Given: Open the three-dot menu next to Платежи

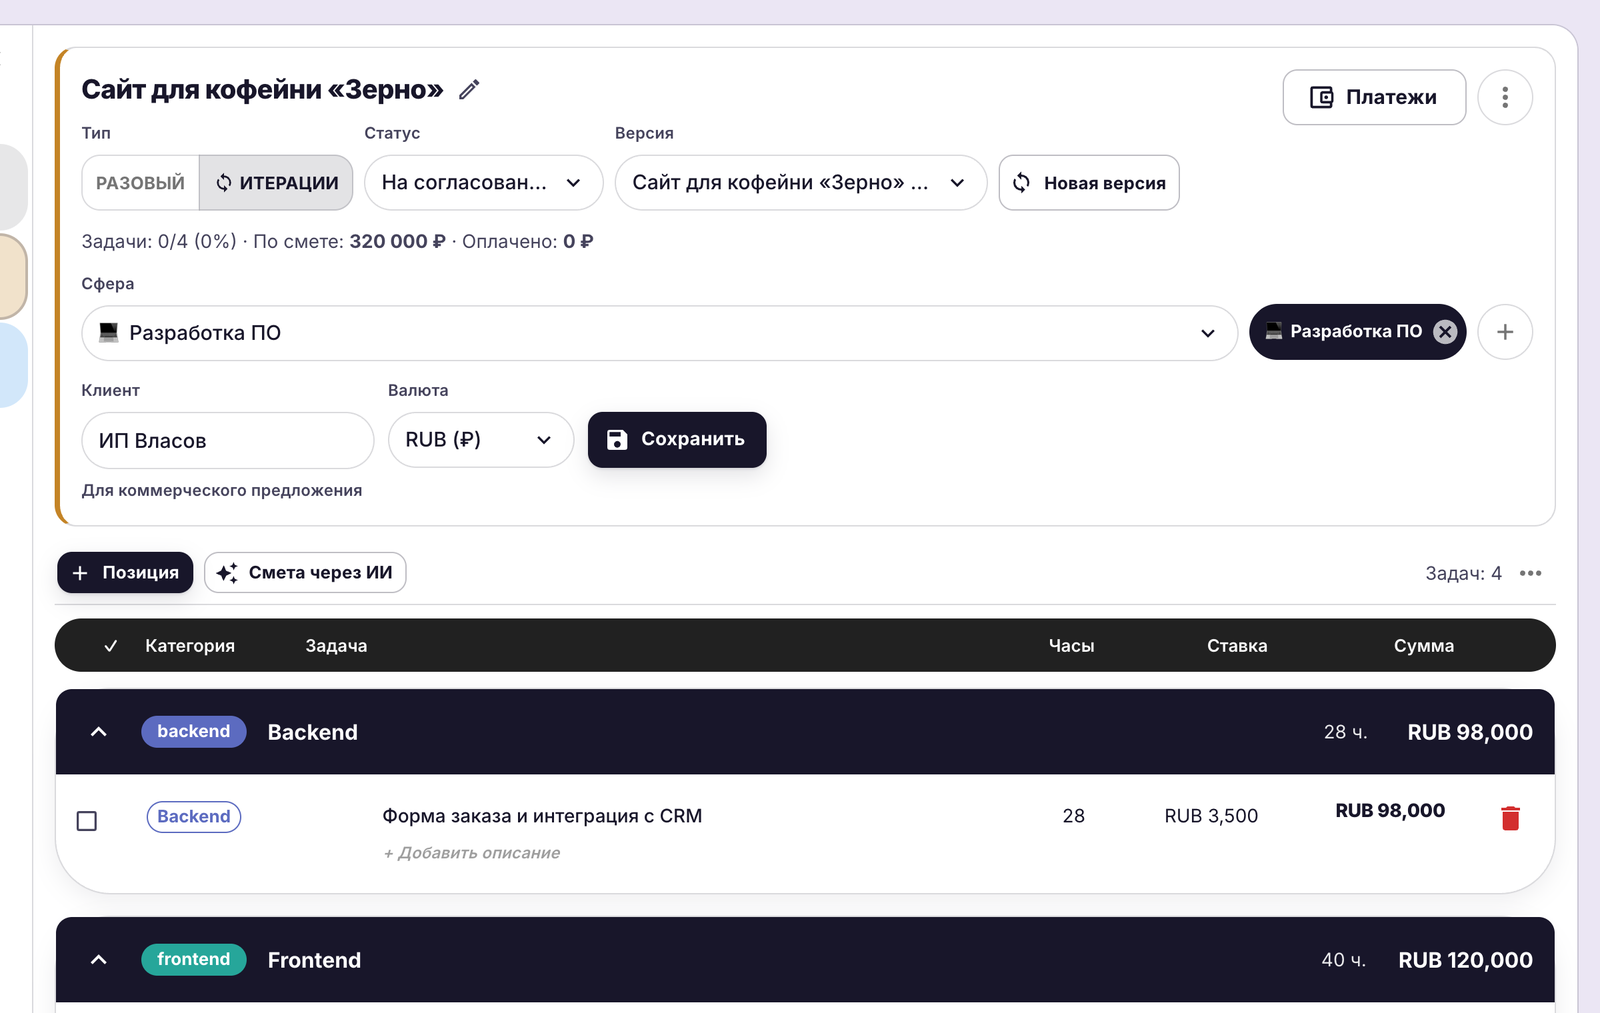Looking at the screenshot, I should 1505,97.
